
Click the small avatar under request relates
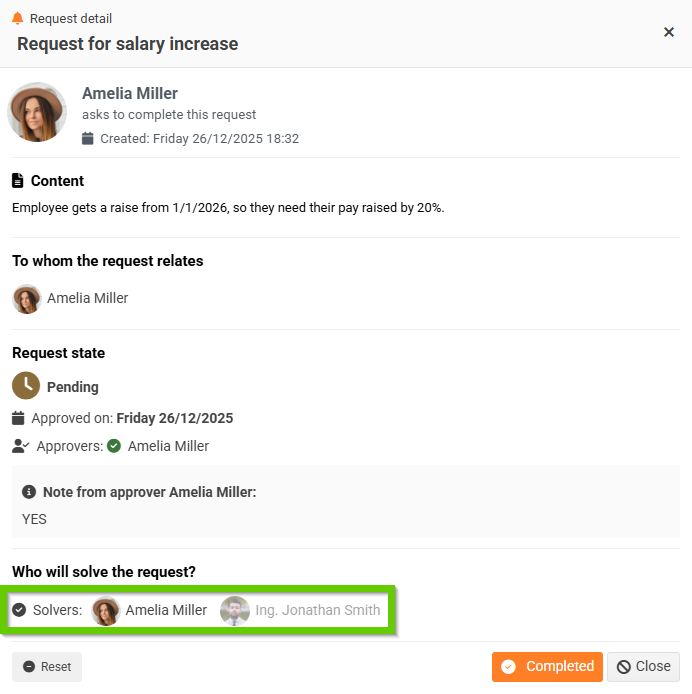point(26,298)
